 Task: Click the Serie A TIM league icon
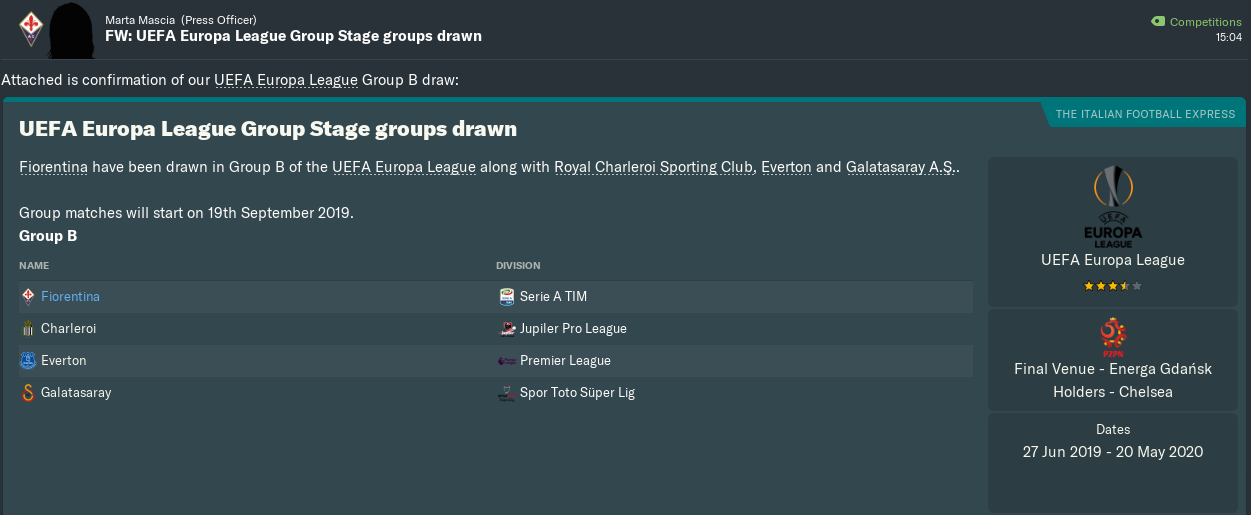506,297
